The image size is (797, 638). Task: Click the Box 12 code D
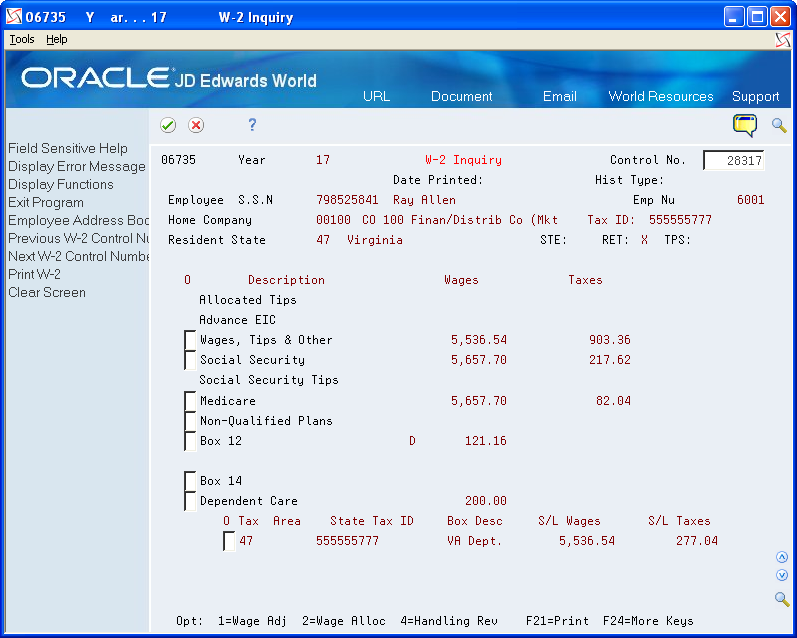(x=412, y=441)
